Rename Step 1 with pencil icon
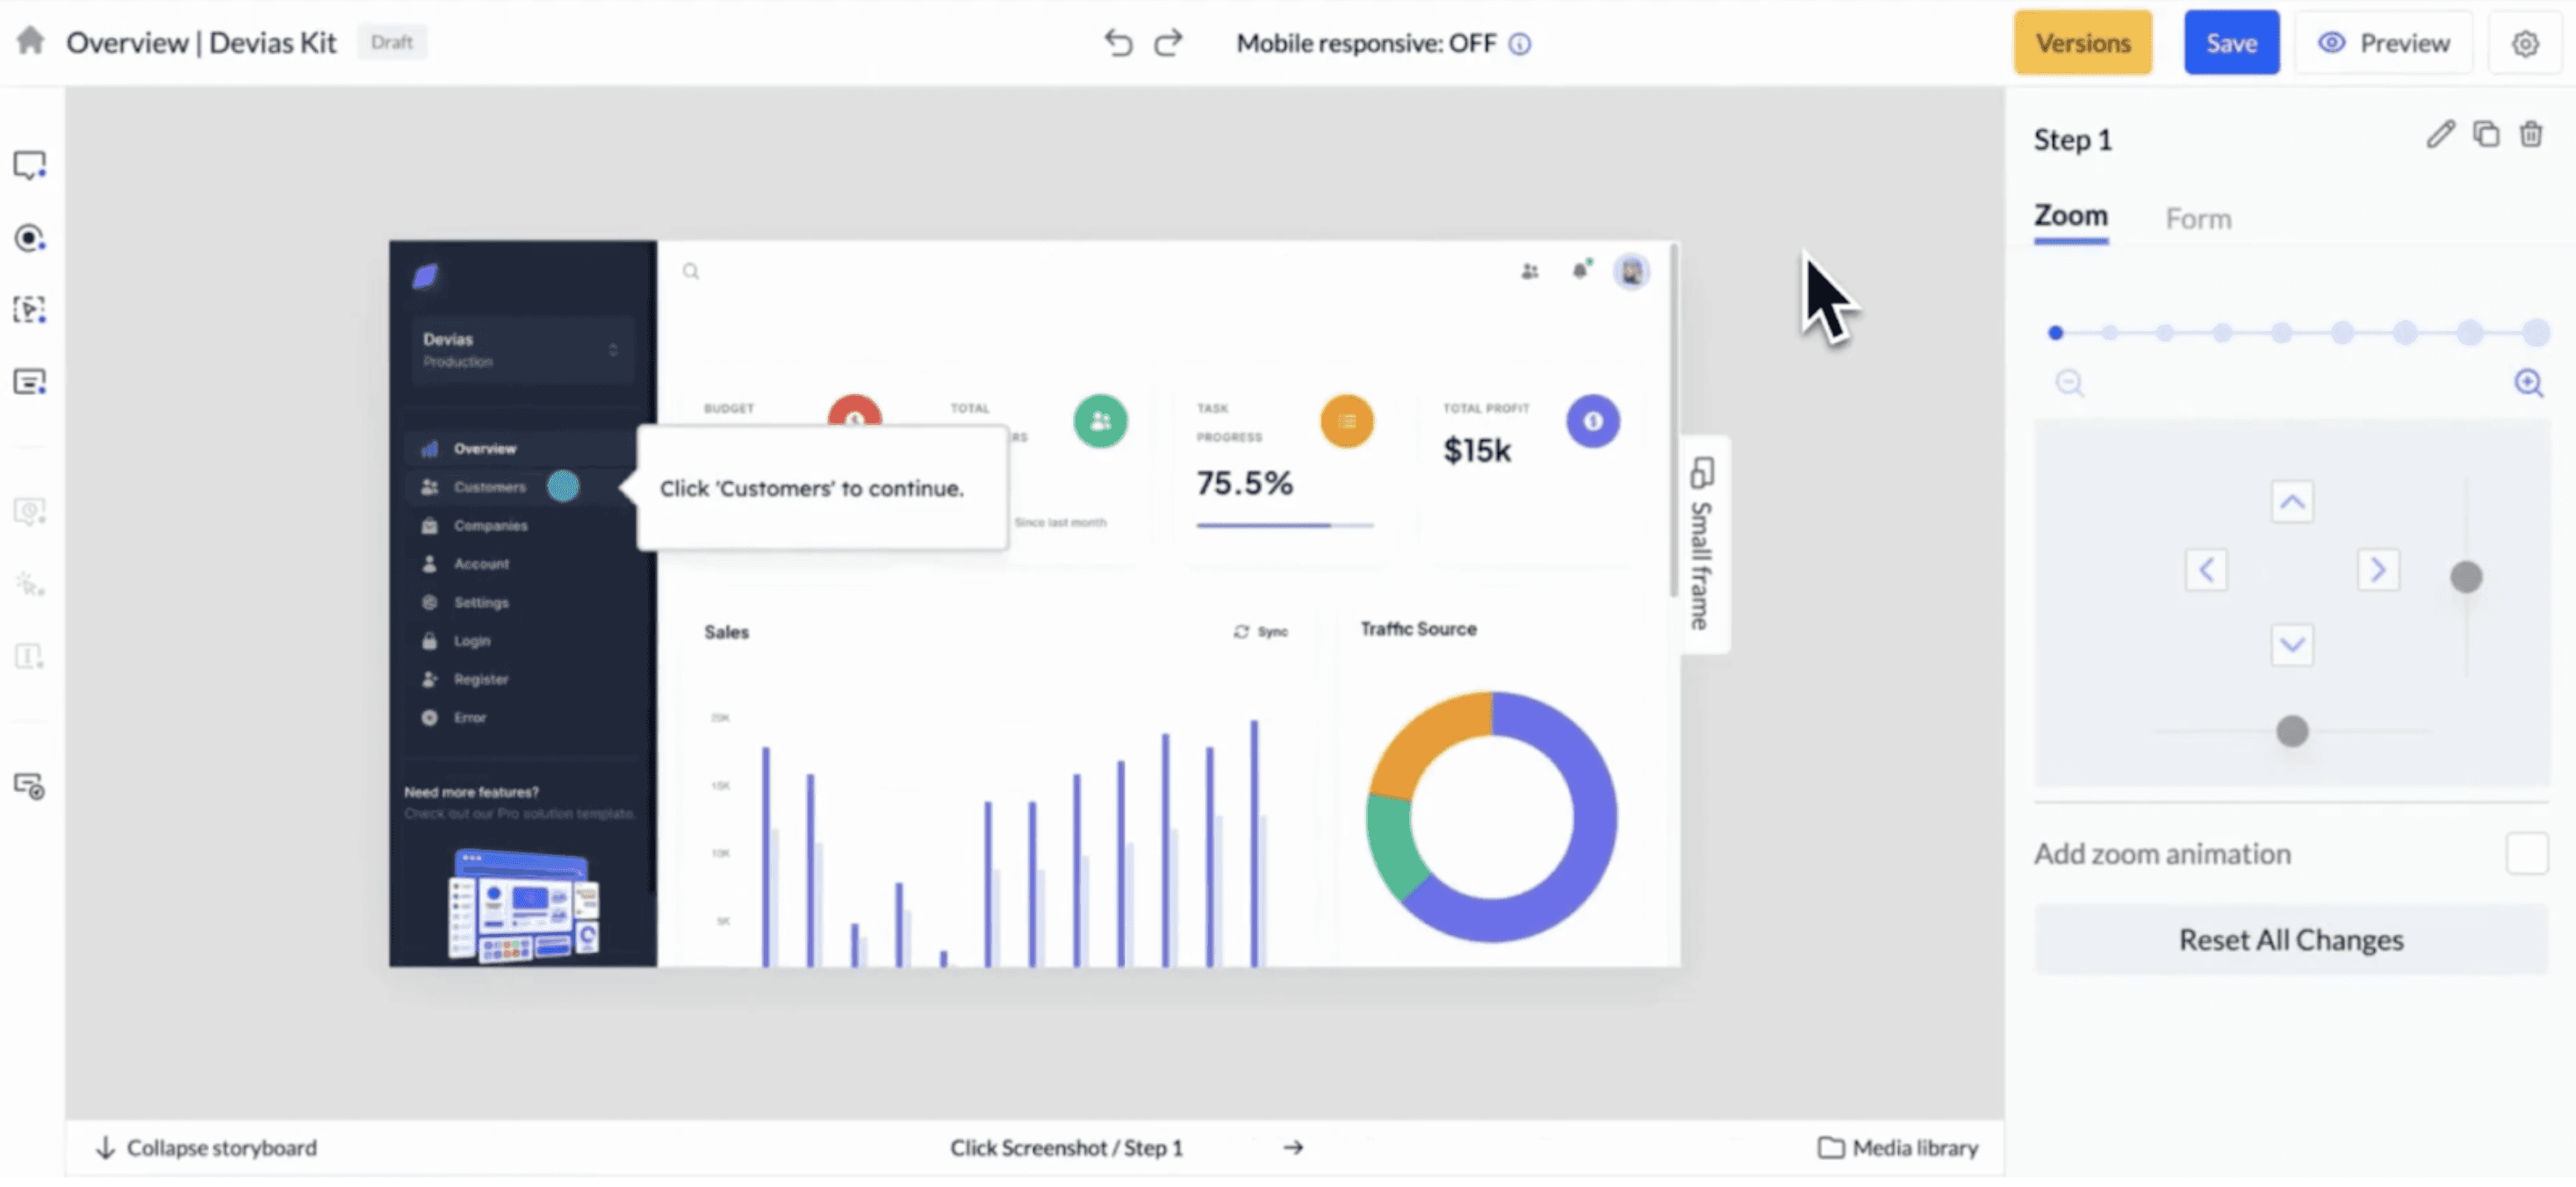Viewport: 2576px width, 1187px height. click(2440, 134)
